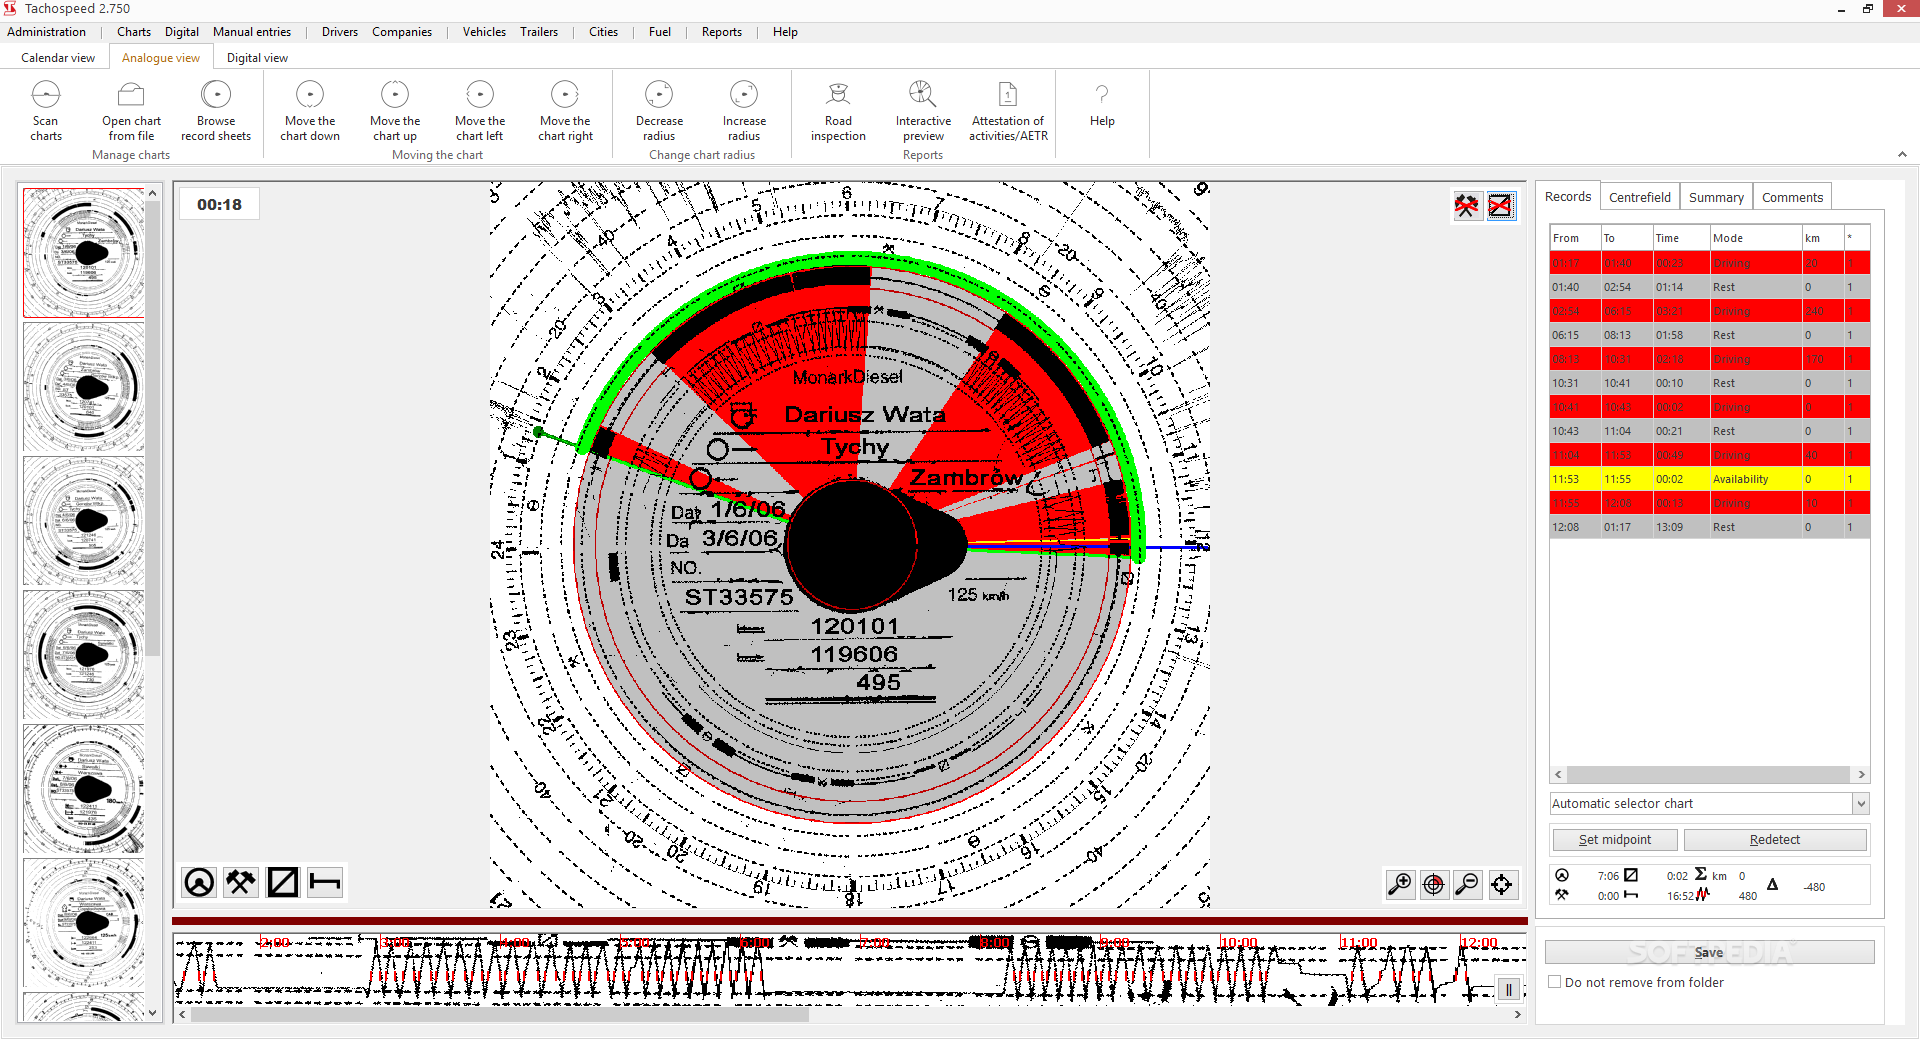Select the Rest record starting 12:08
Viewport: 1920px width, 1040px height.
click(1709, 527)
